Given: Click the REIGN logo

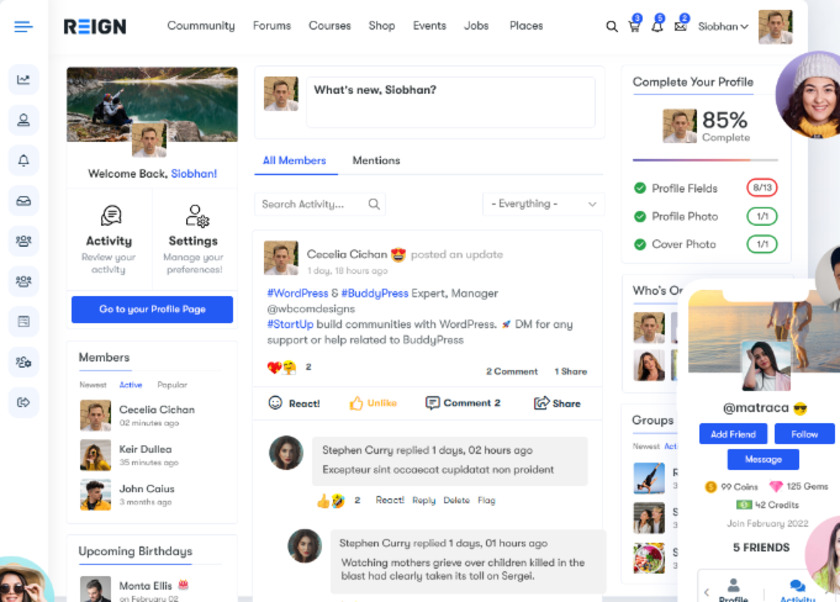Looking at the screenshot, I should tap(95, 26).
